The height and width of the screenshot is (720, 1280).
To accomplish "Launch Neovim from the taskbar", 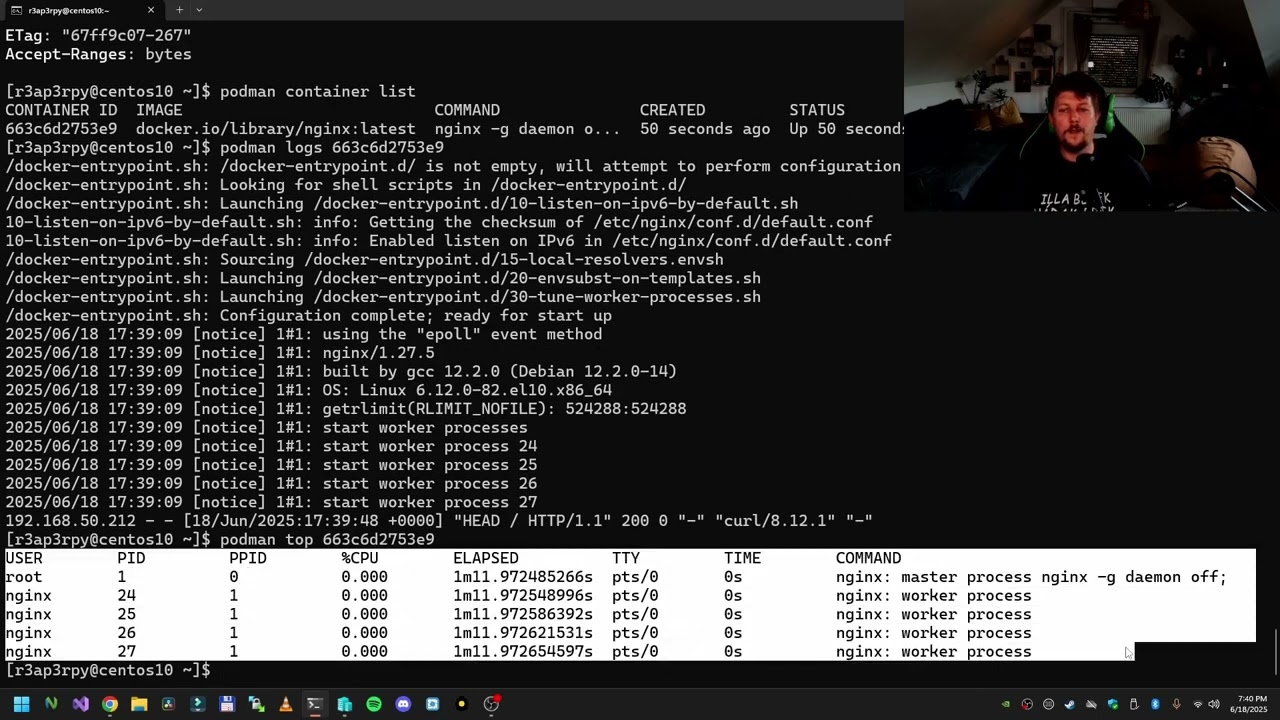I will tap(51, 704).
